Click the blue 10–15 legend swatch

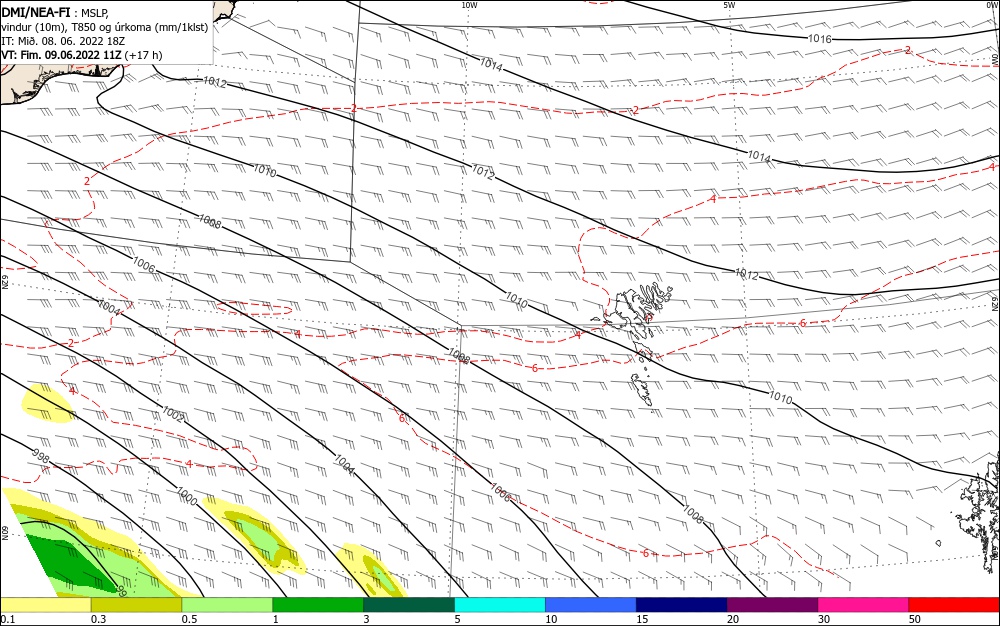[591, 605]
